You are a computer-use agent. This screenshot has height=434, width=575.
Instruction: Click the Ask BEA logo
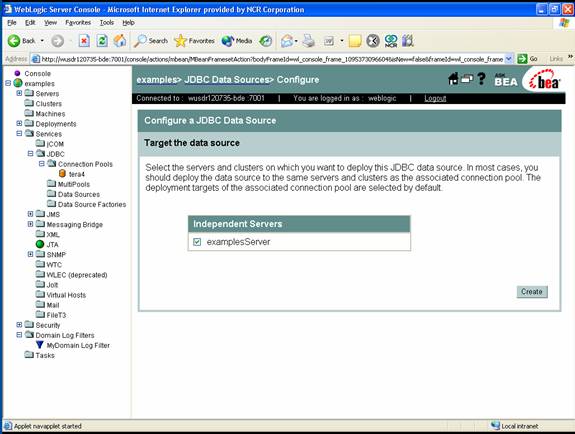coord(506,80)
